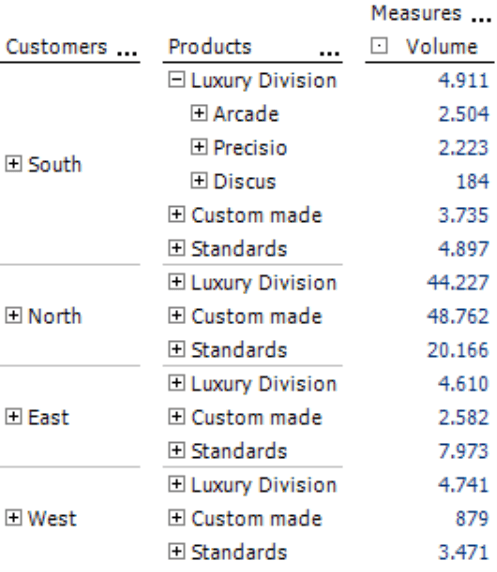Expand the North customer region

(x=14, y=316)
